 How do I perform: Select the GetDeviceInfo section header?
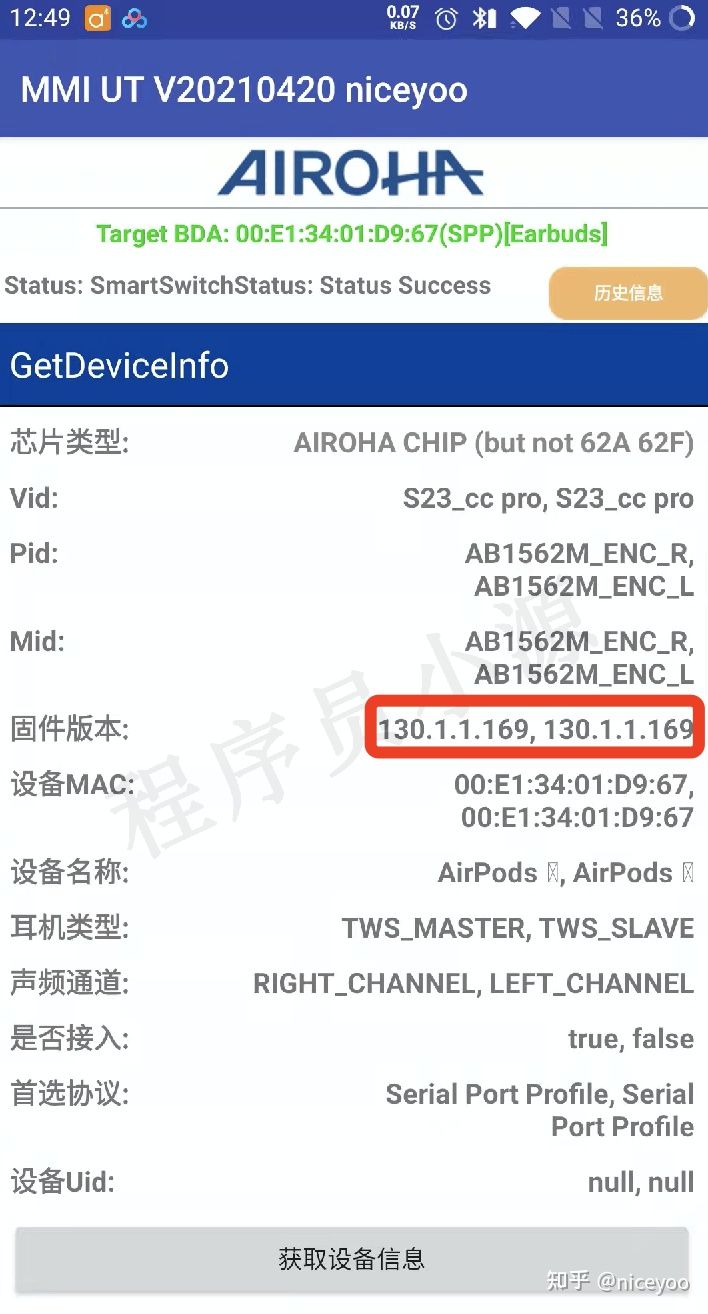[x=354, y=365]
